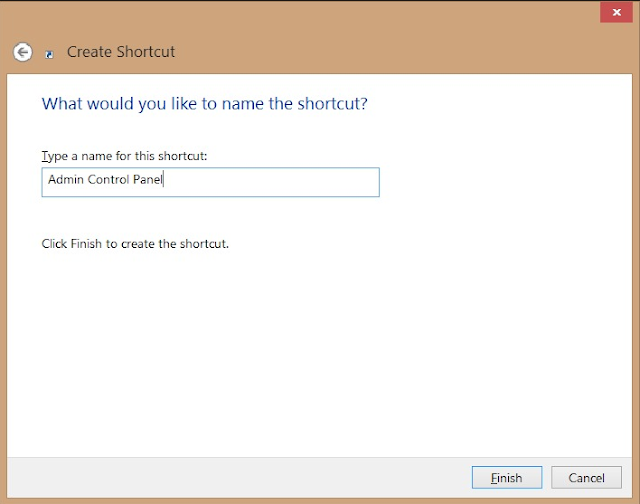Click the shortcut name input field

click(211, 182)
